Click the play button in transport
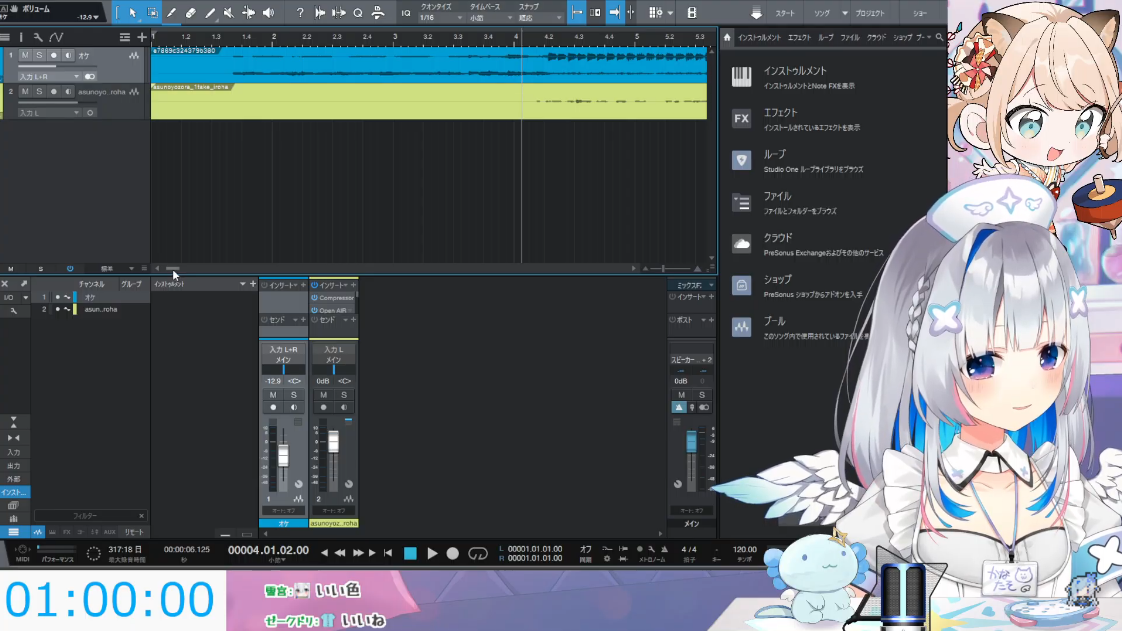The image size is (1122, 631). pyautogui.click(x=432, y=553)
